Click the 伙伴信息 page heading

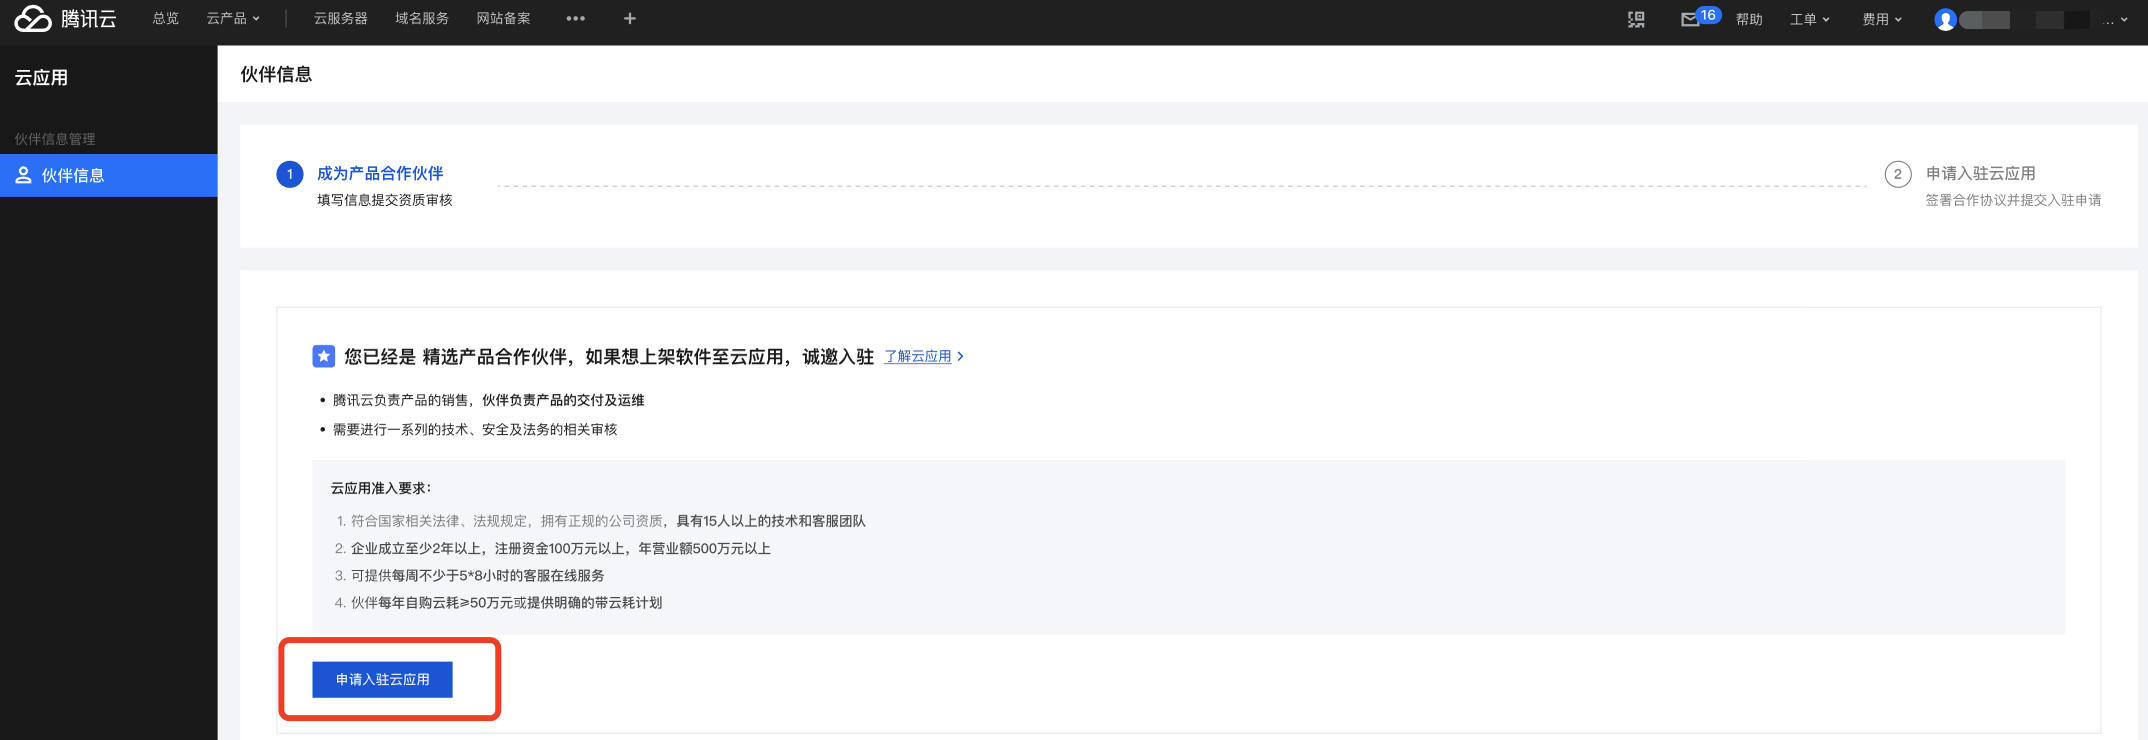(x=276, y=75)
